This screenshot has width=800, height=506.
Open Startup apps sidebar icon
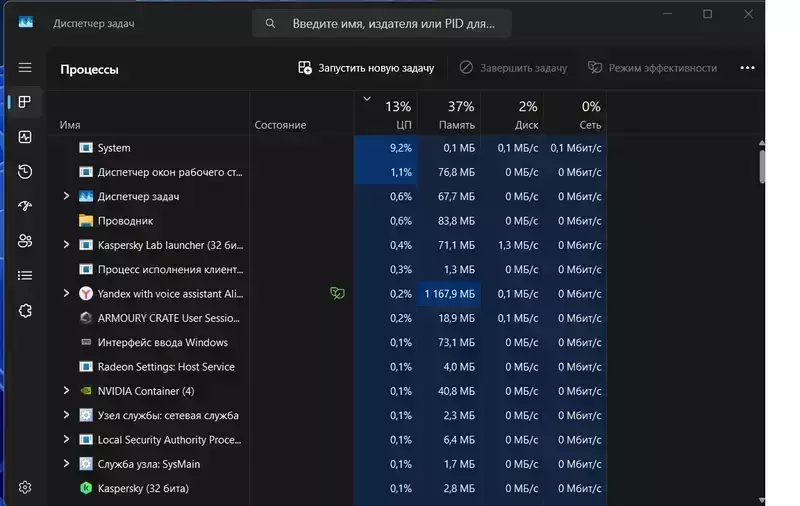[24, 206]
